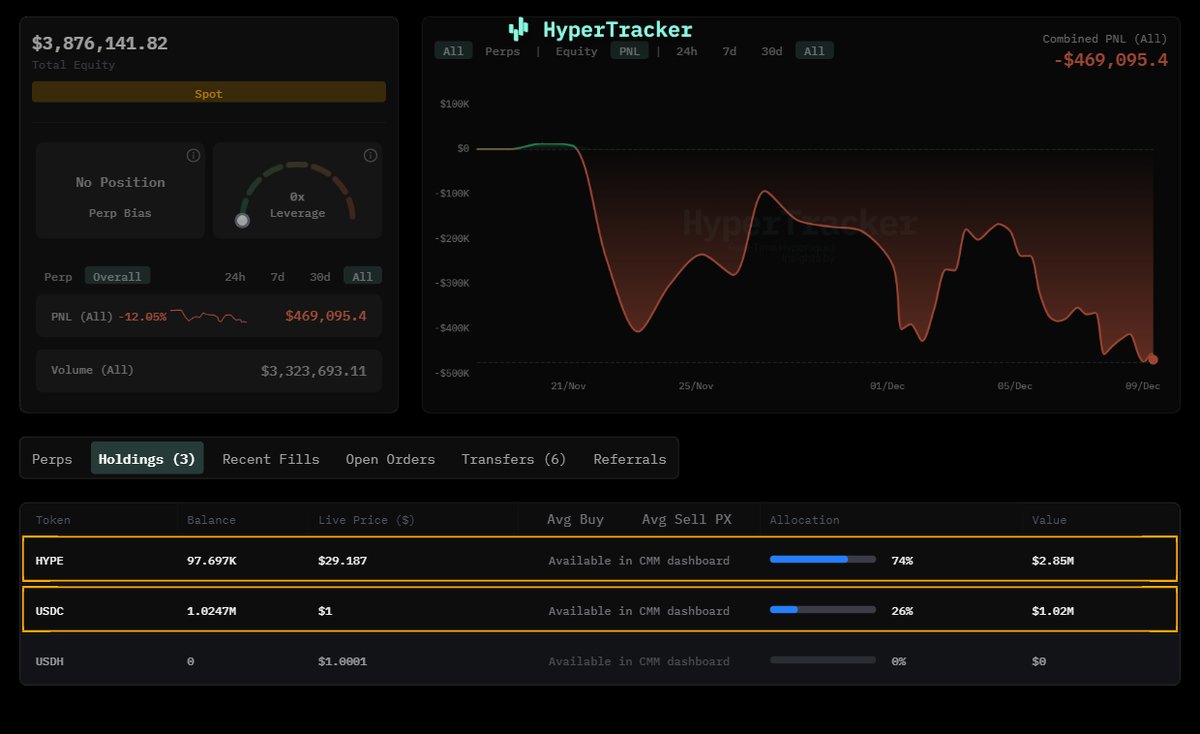This screenshot has height=734, width=1200.
Task: Switch to the Referrals tab
Action: 630,459
